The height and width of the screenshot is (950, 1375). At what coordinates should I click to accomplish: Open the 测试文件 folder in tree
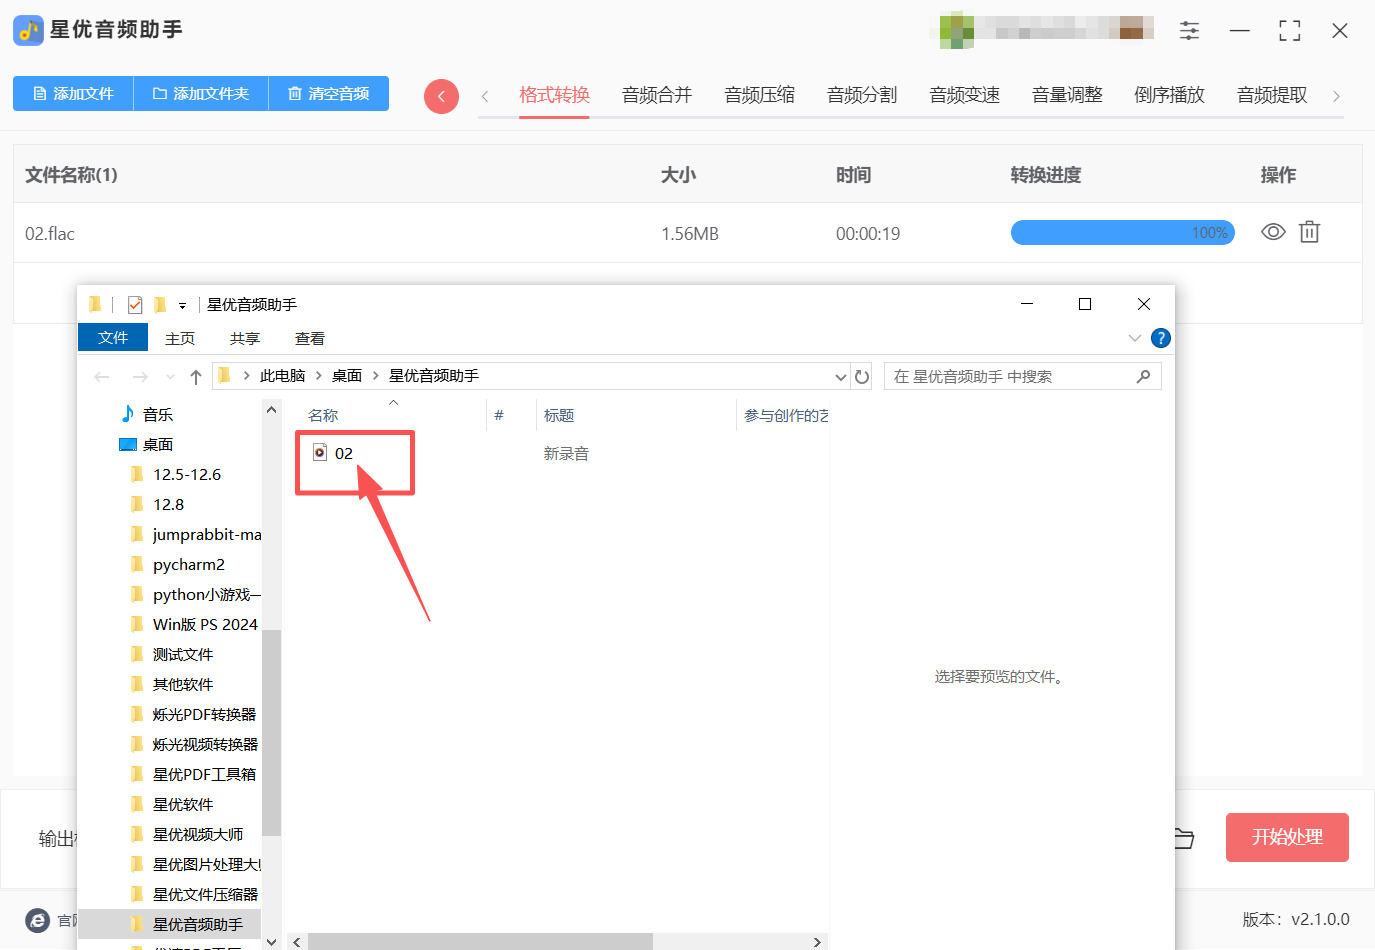[x=183, y=654]
